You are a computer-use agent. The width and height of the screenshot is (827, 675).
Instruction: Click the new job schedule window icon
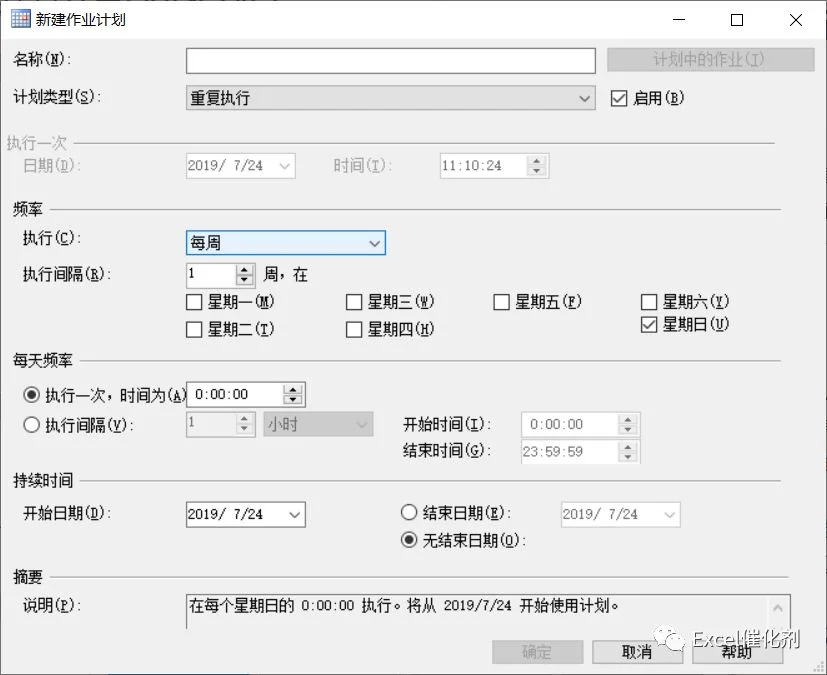click(21, 19)
